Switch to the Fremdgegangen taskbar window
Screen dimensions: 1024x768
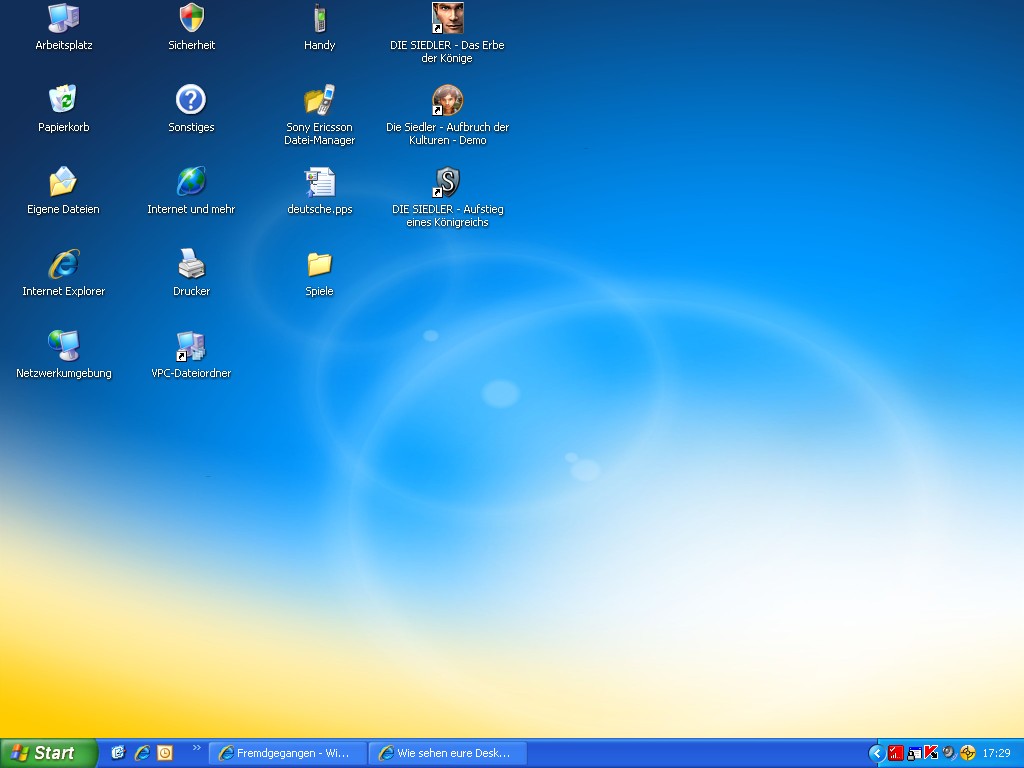tap(287, 753)
